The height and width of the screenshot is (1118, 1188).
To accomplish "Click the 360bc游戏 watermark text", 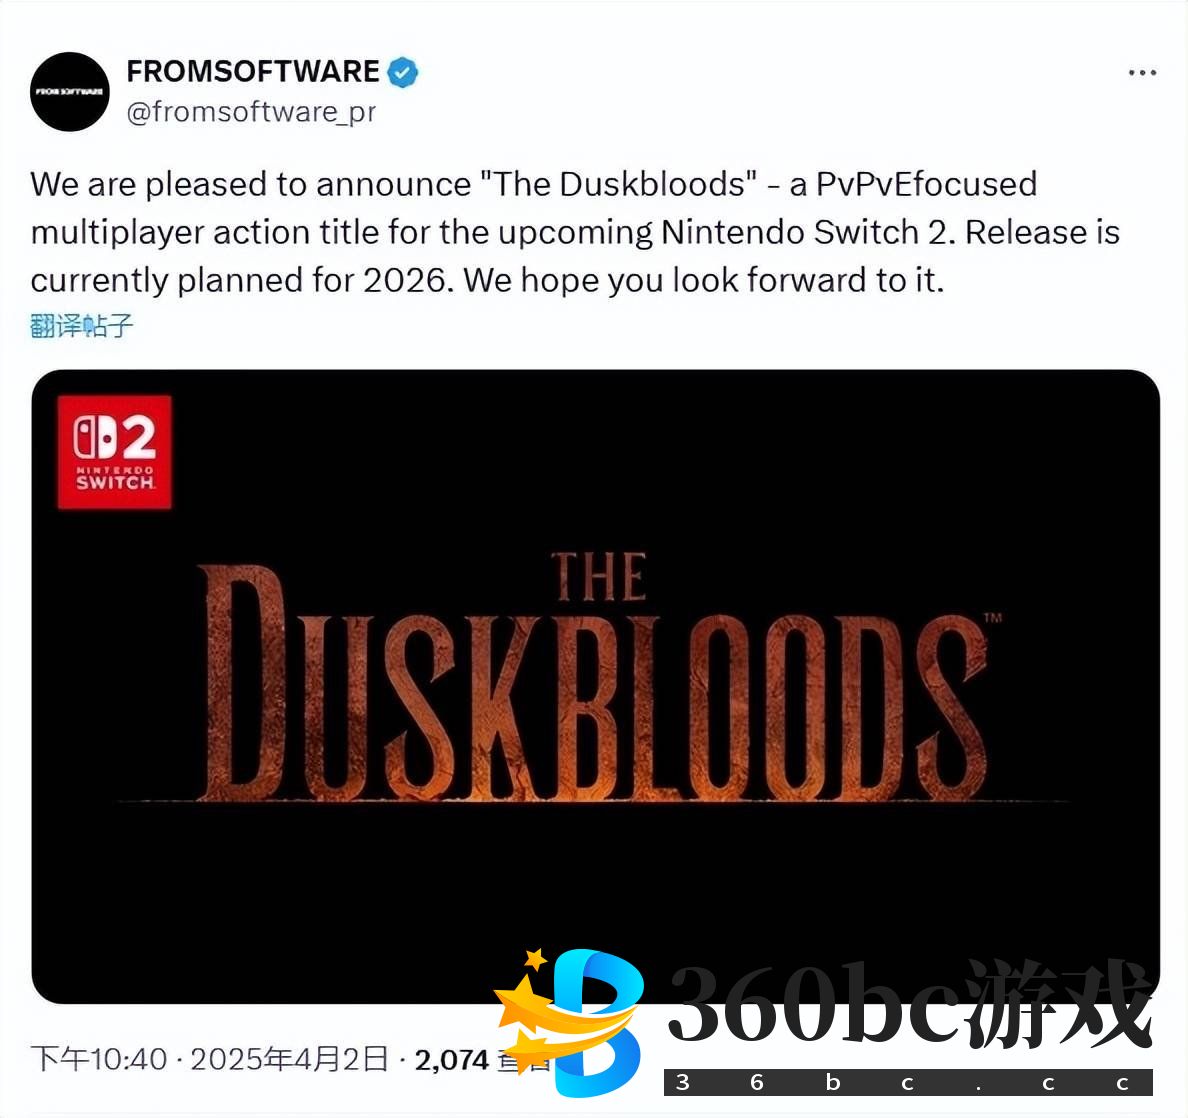I will click(x=909, y=1004).
